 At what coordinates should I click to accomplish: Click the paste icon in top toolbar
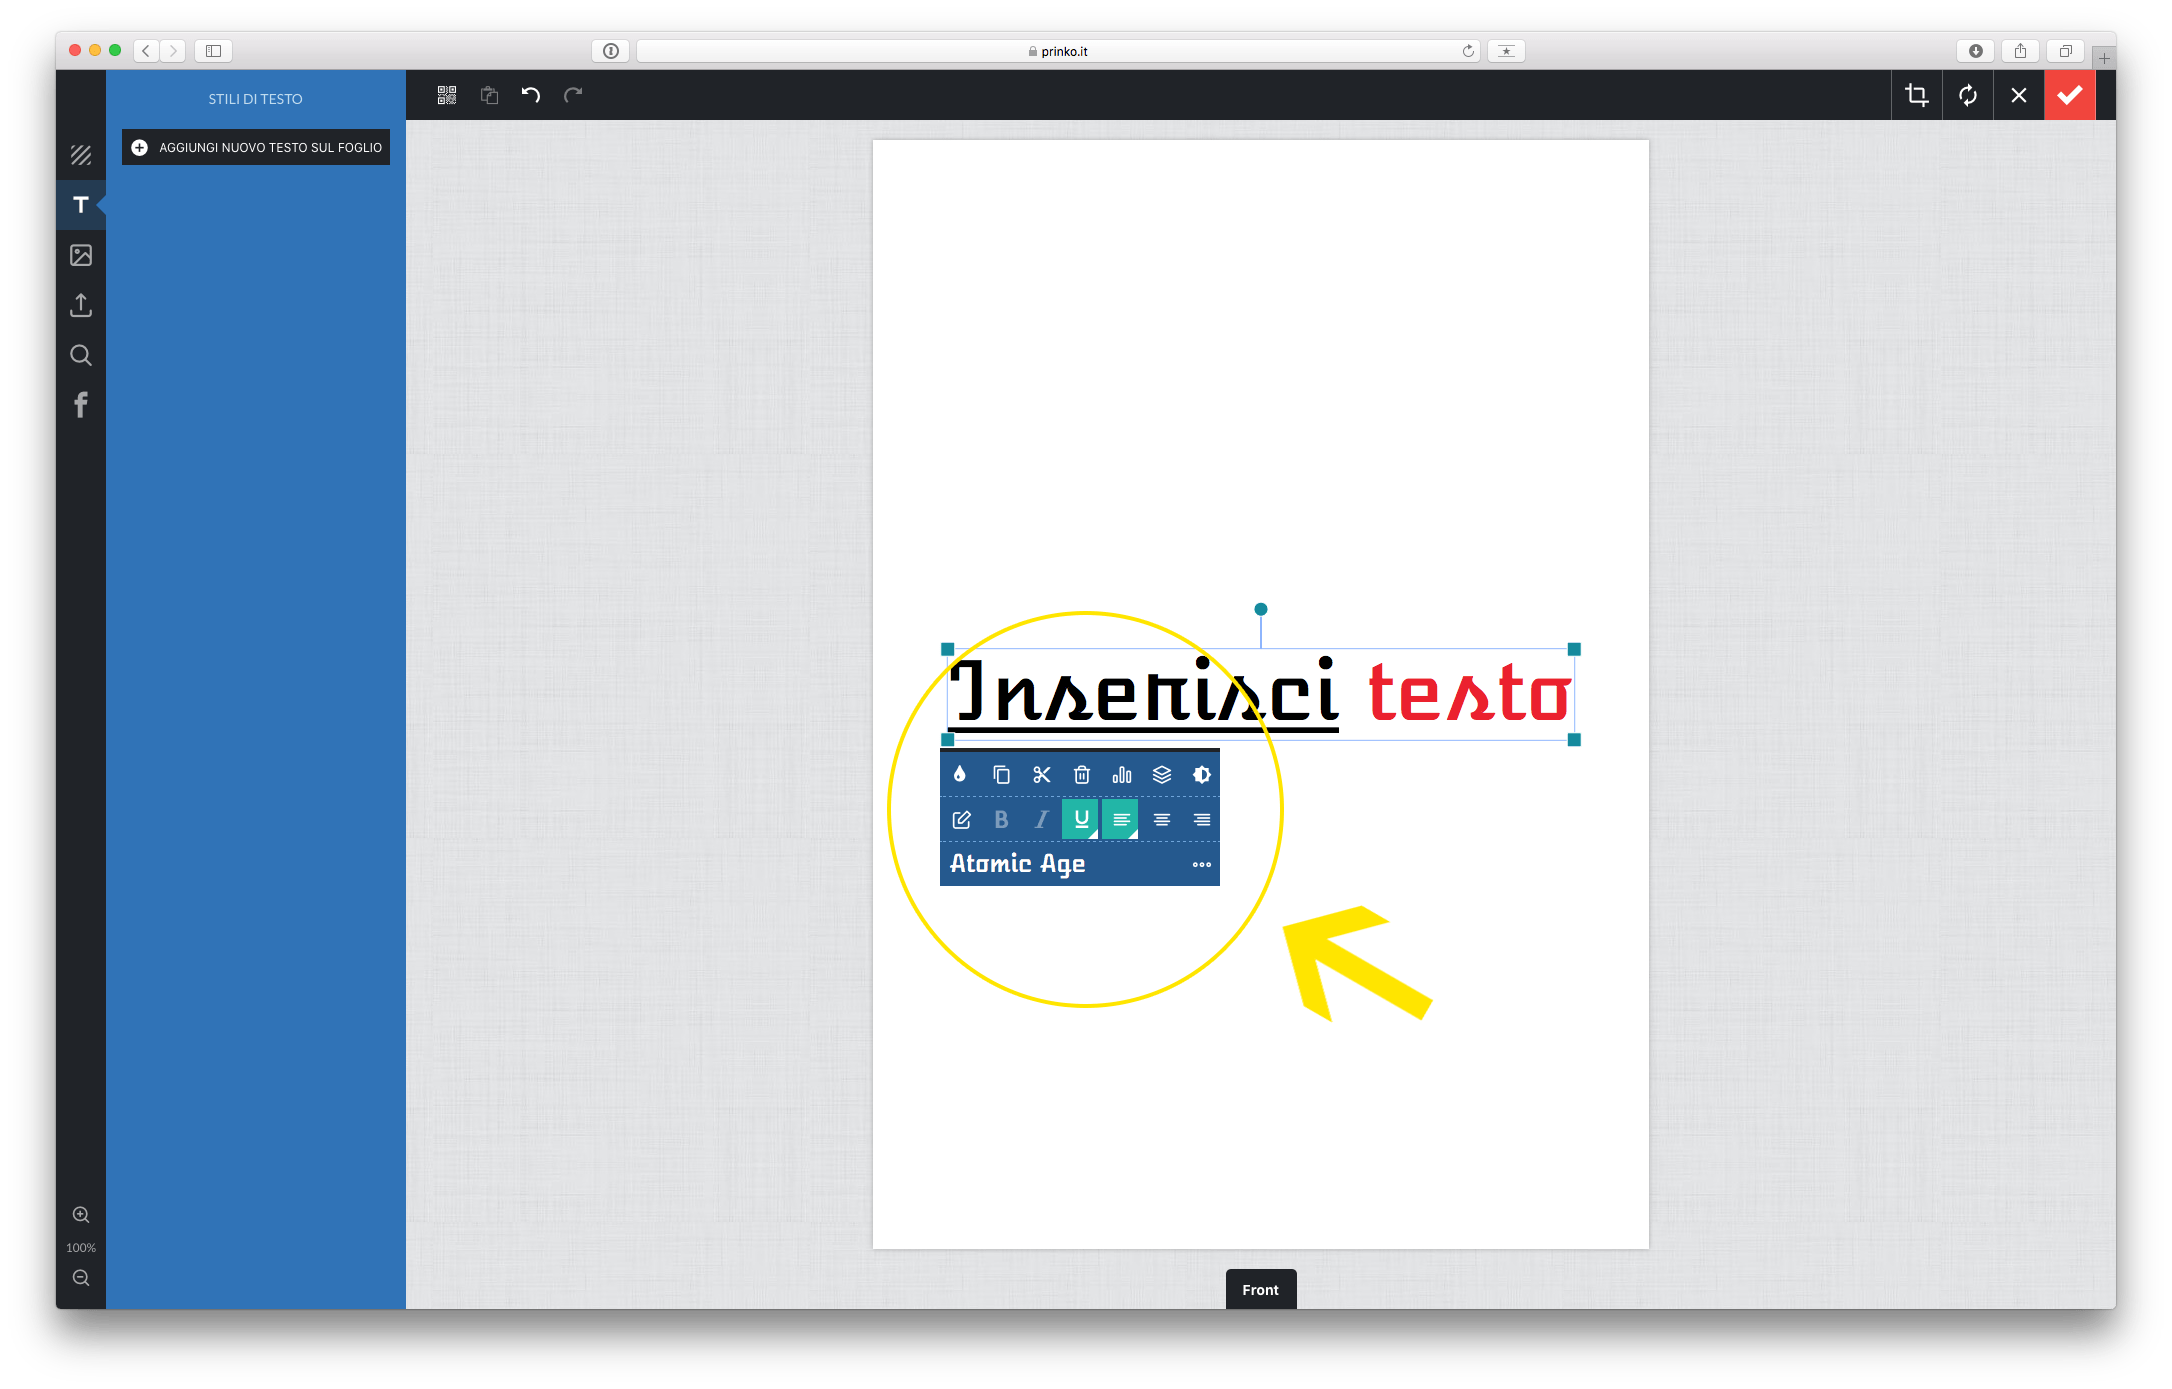click(489, 95)
